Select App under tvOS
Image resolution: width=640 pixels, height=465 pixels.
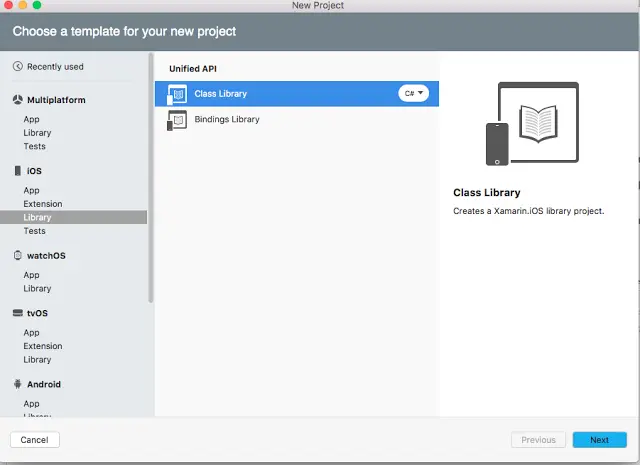(31, 332)
